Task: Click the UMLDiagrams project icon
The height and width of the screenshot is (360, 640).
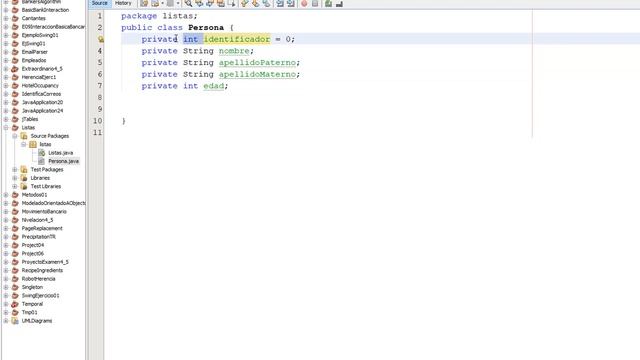Action: pyautogui.click(x=15, y=321)
